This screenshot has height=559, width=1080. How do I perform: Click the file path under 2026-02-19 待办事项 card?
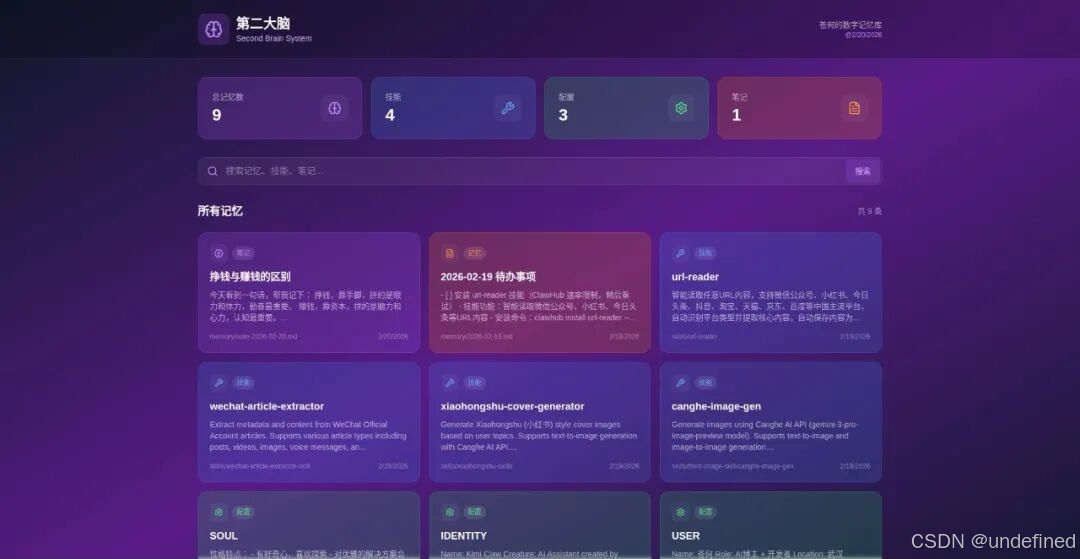[477, 337]
